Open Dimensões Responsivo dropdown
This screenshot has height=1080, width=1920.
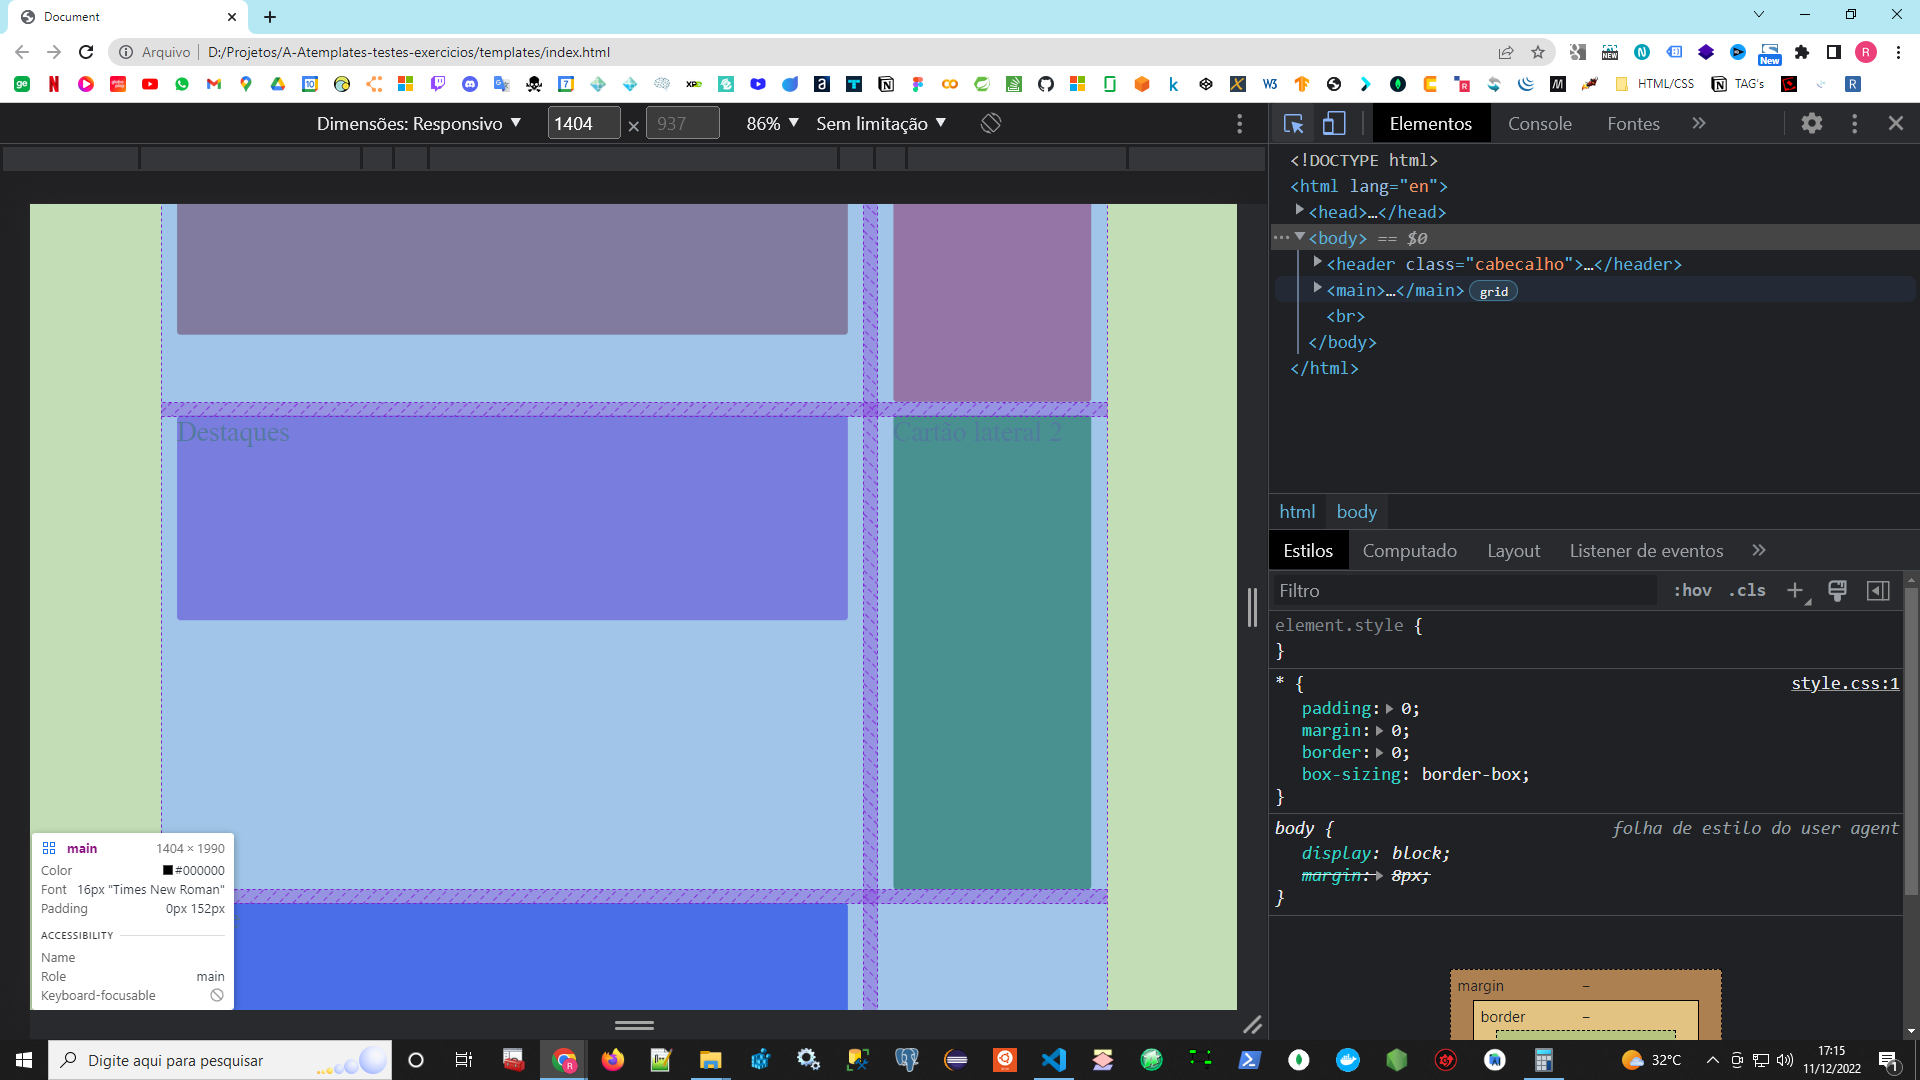coord(419,123)
